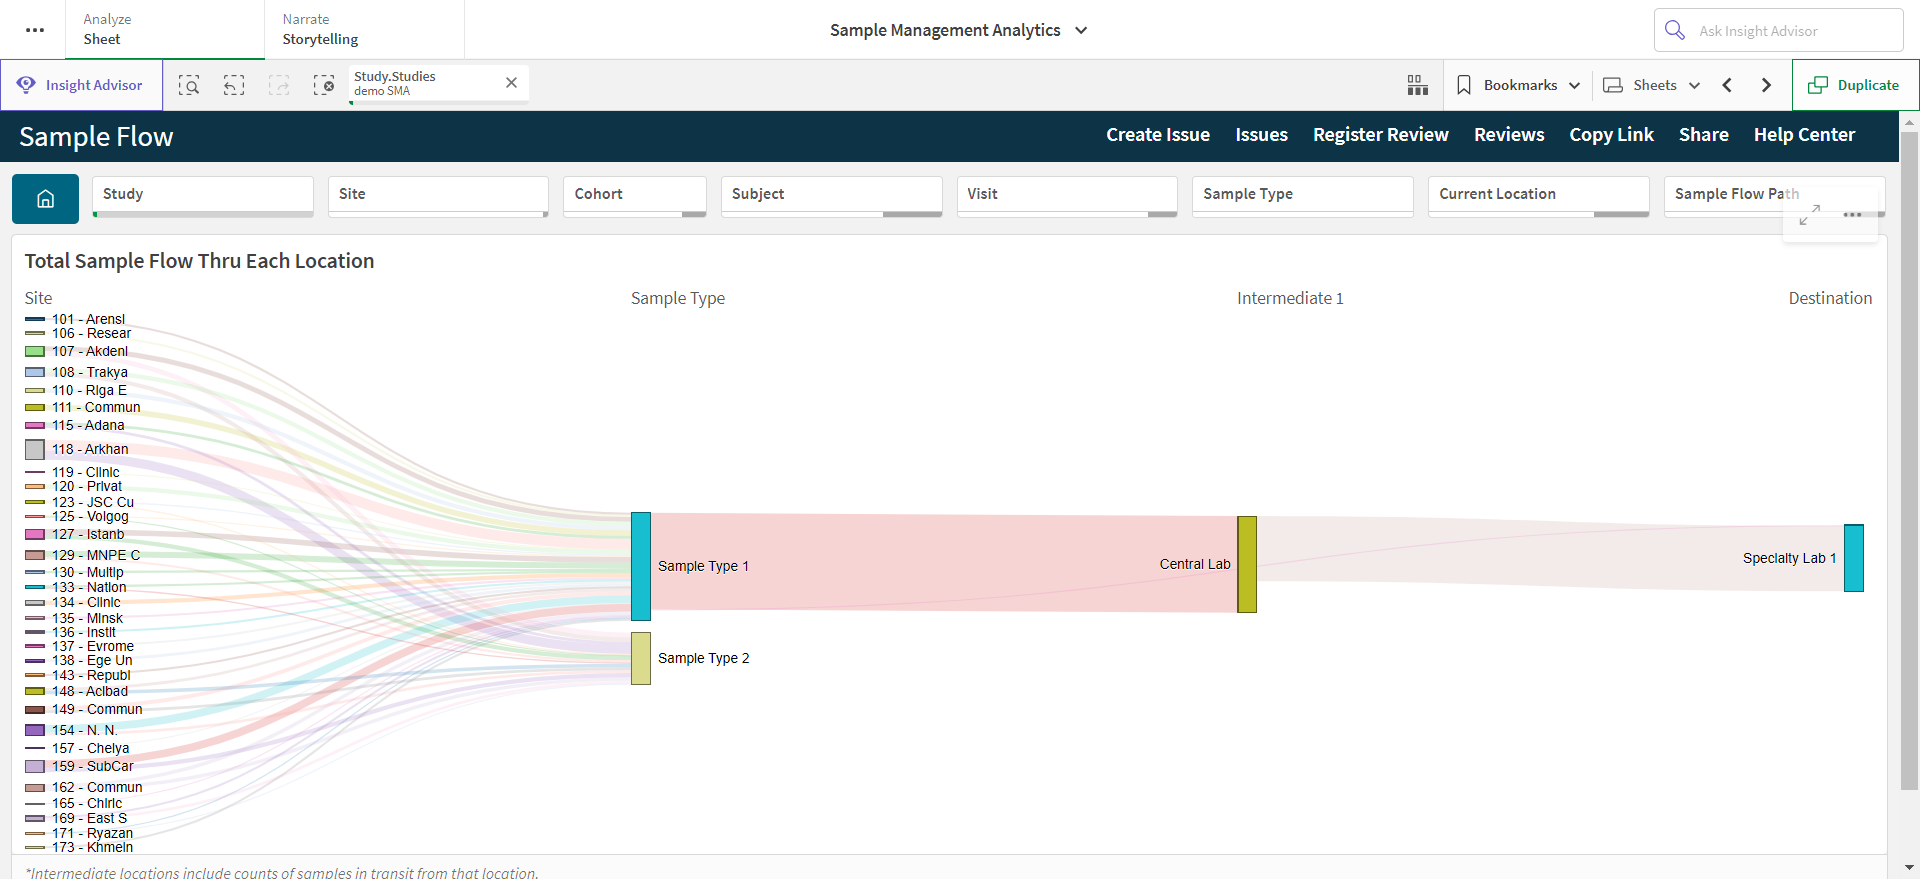Step back in selections

point(234,85)
